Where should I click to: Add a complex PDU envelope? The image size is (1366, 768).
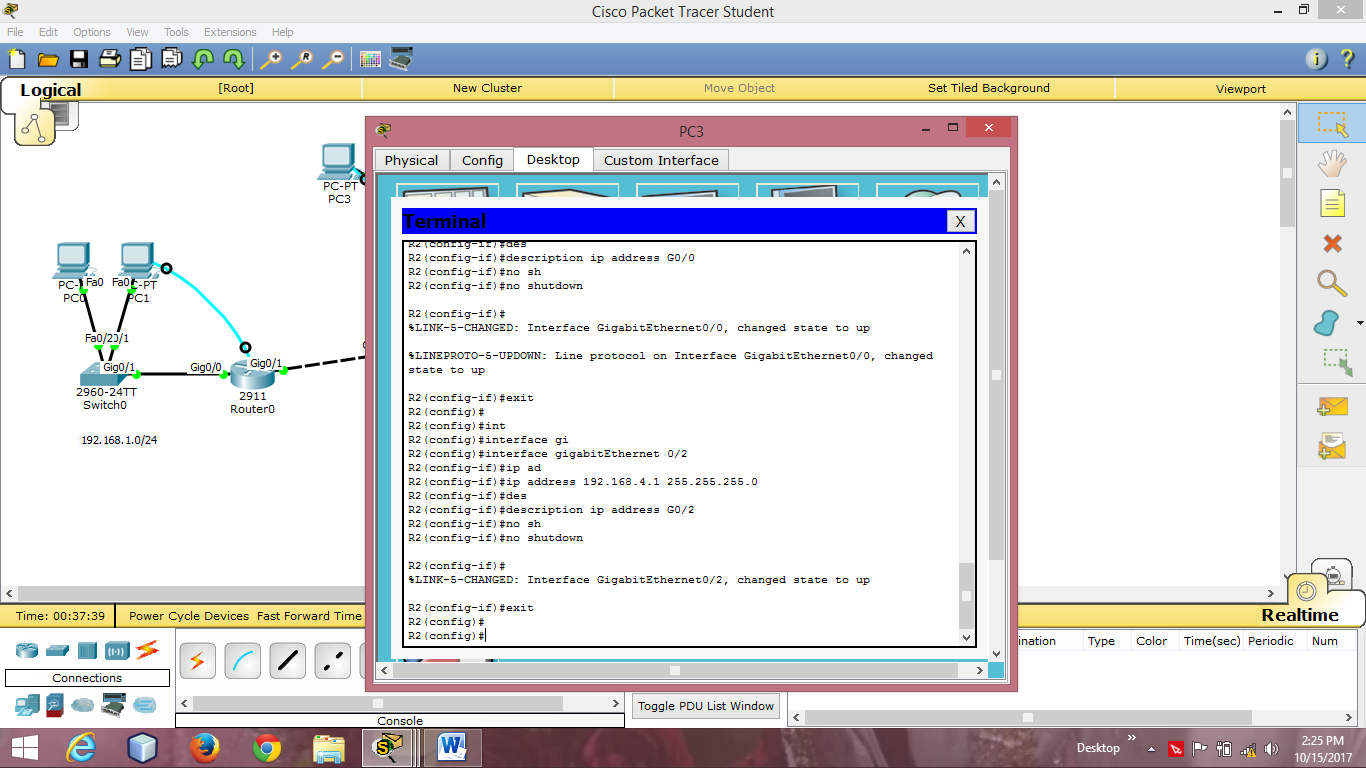pos(1332,445)
